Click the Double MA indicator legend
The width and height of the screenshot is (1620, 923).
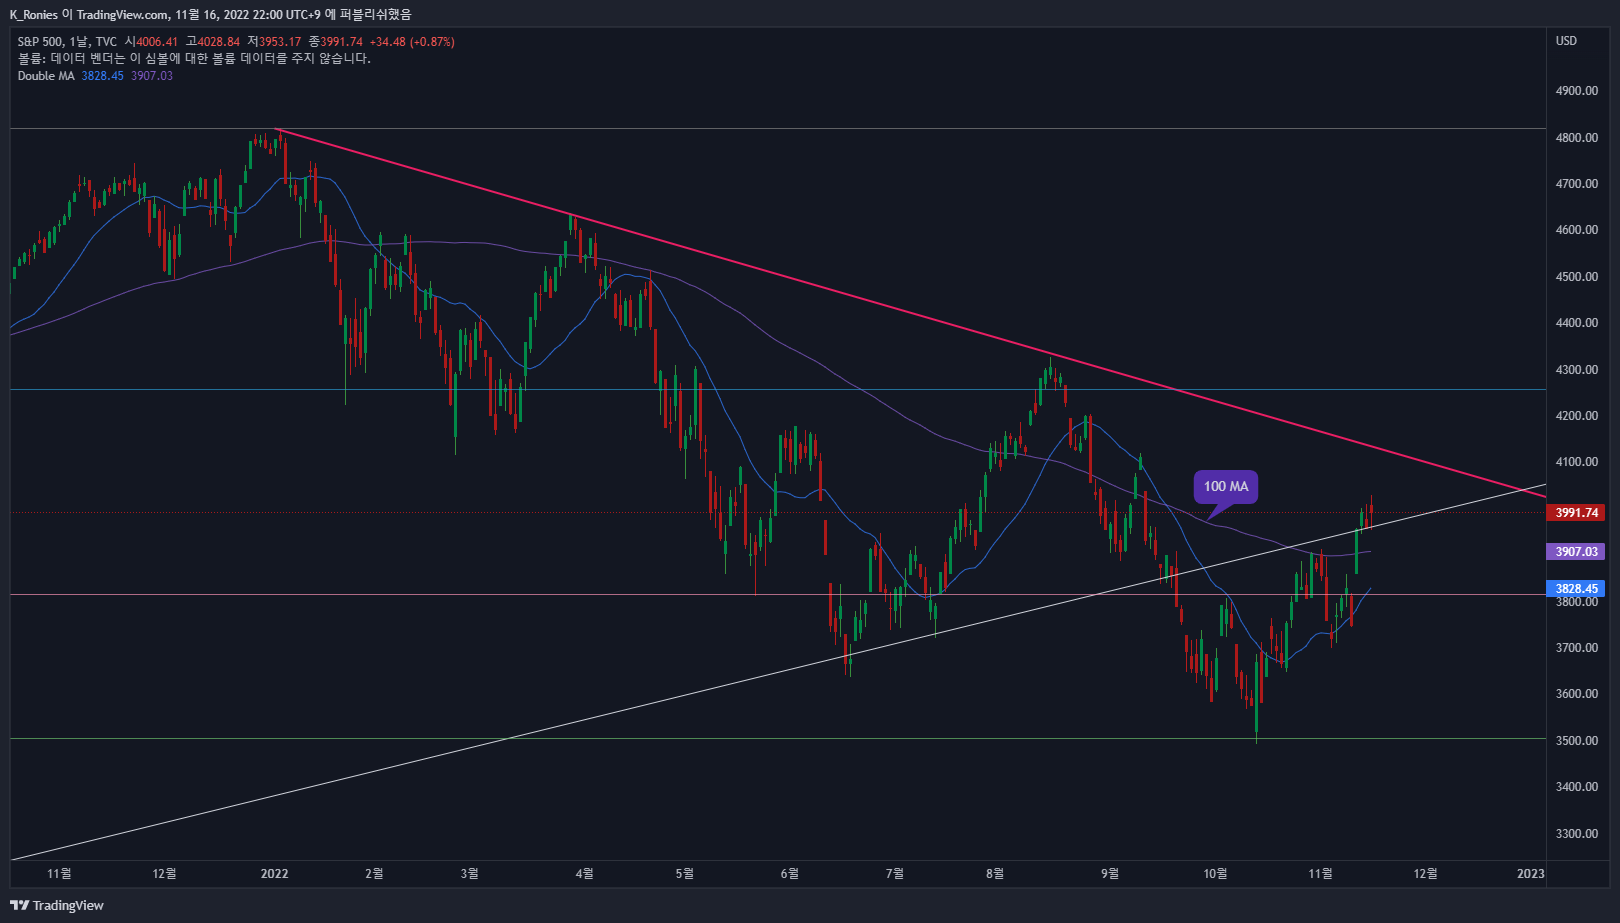pyautogui.click(x=46, y=76)
